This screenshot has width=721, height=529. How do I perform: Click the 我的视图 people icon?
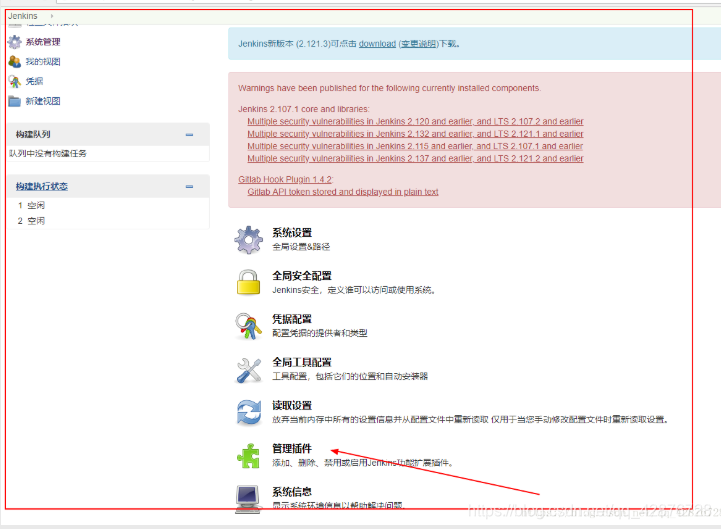pos(15,61)
